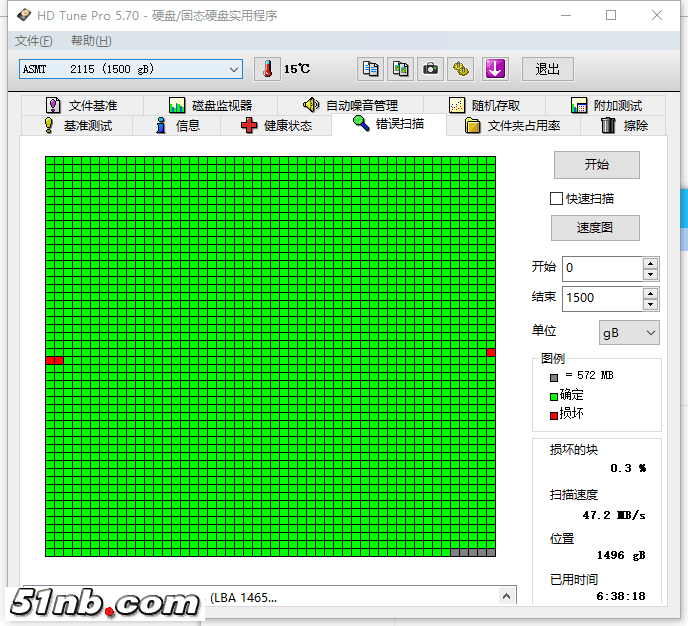Open the 帮助(H) menu

pyautogui.click(x=91, y=41)
